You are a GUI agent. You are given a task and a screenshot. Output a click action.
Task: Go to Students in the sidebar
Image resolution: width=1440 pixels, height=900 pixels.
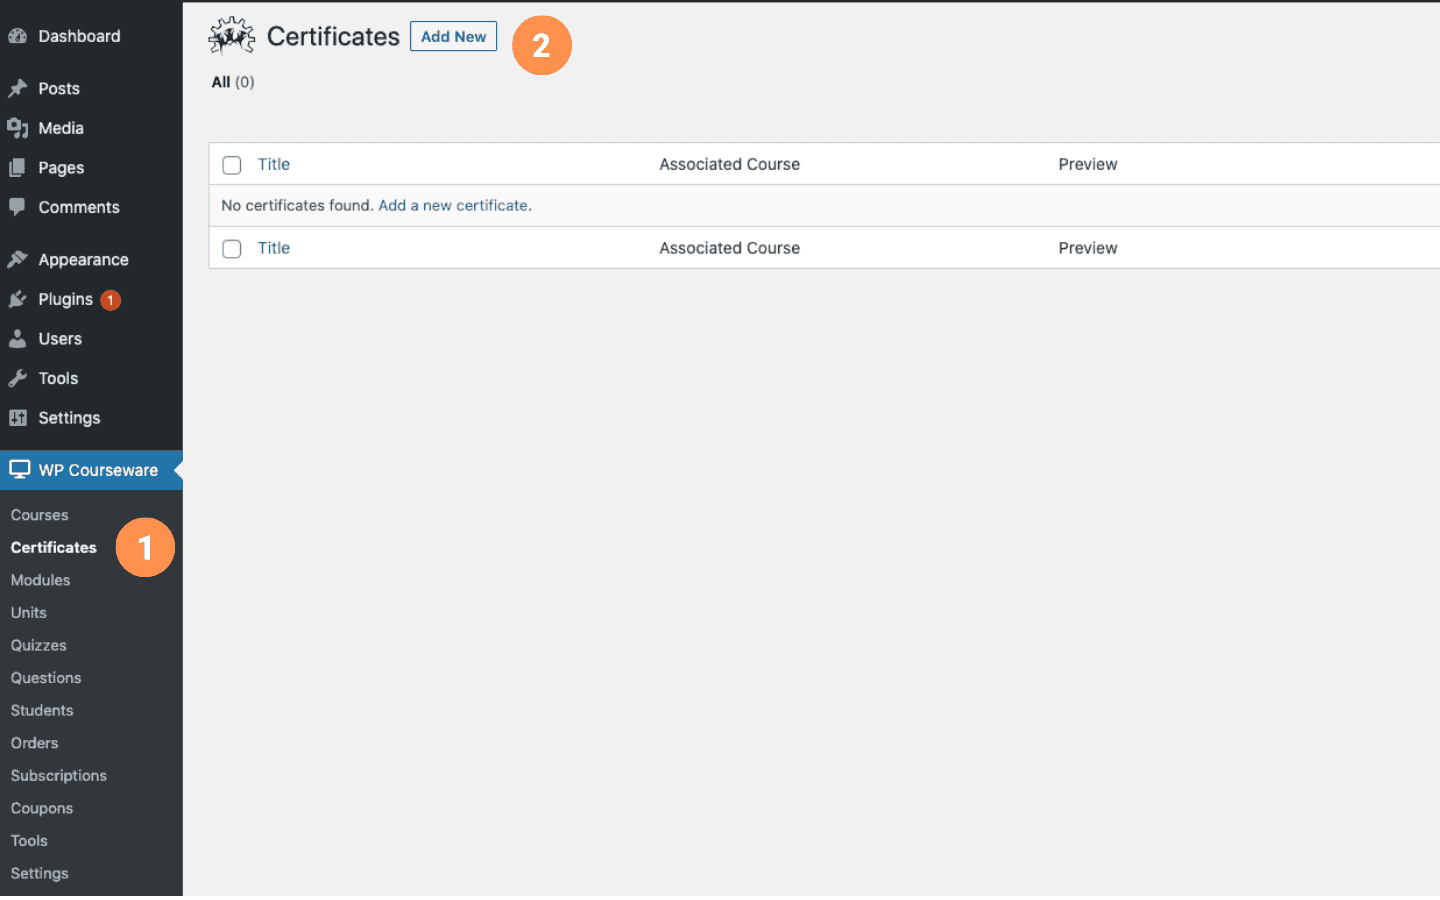tap(42, 711)
